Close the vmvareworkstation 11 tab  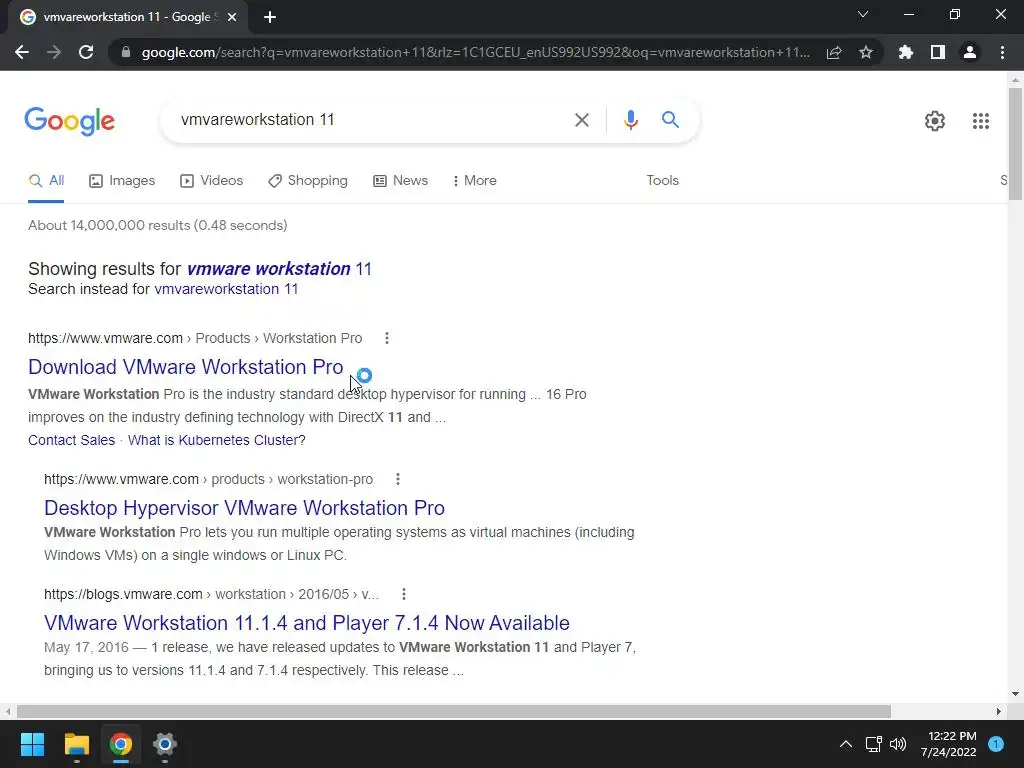click(232, 18)
